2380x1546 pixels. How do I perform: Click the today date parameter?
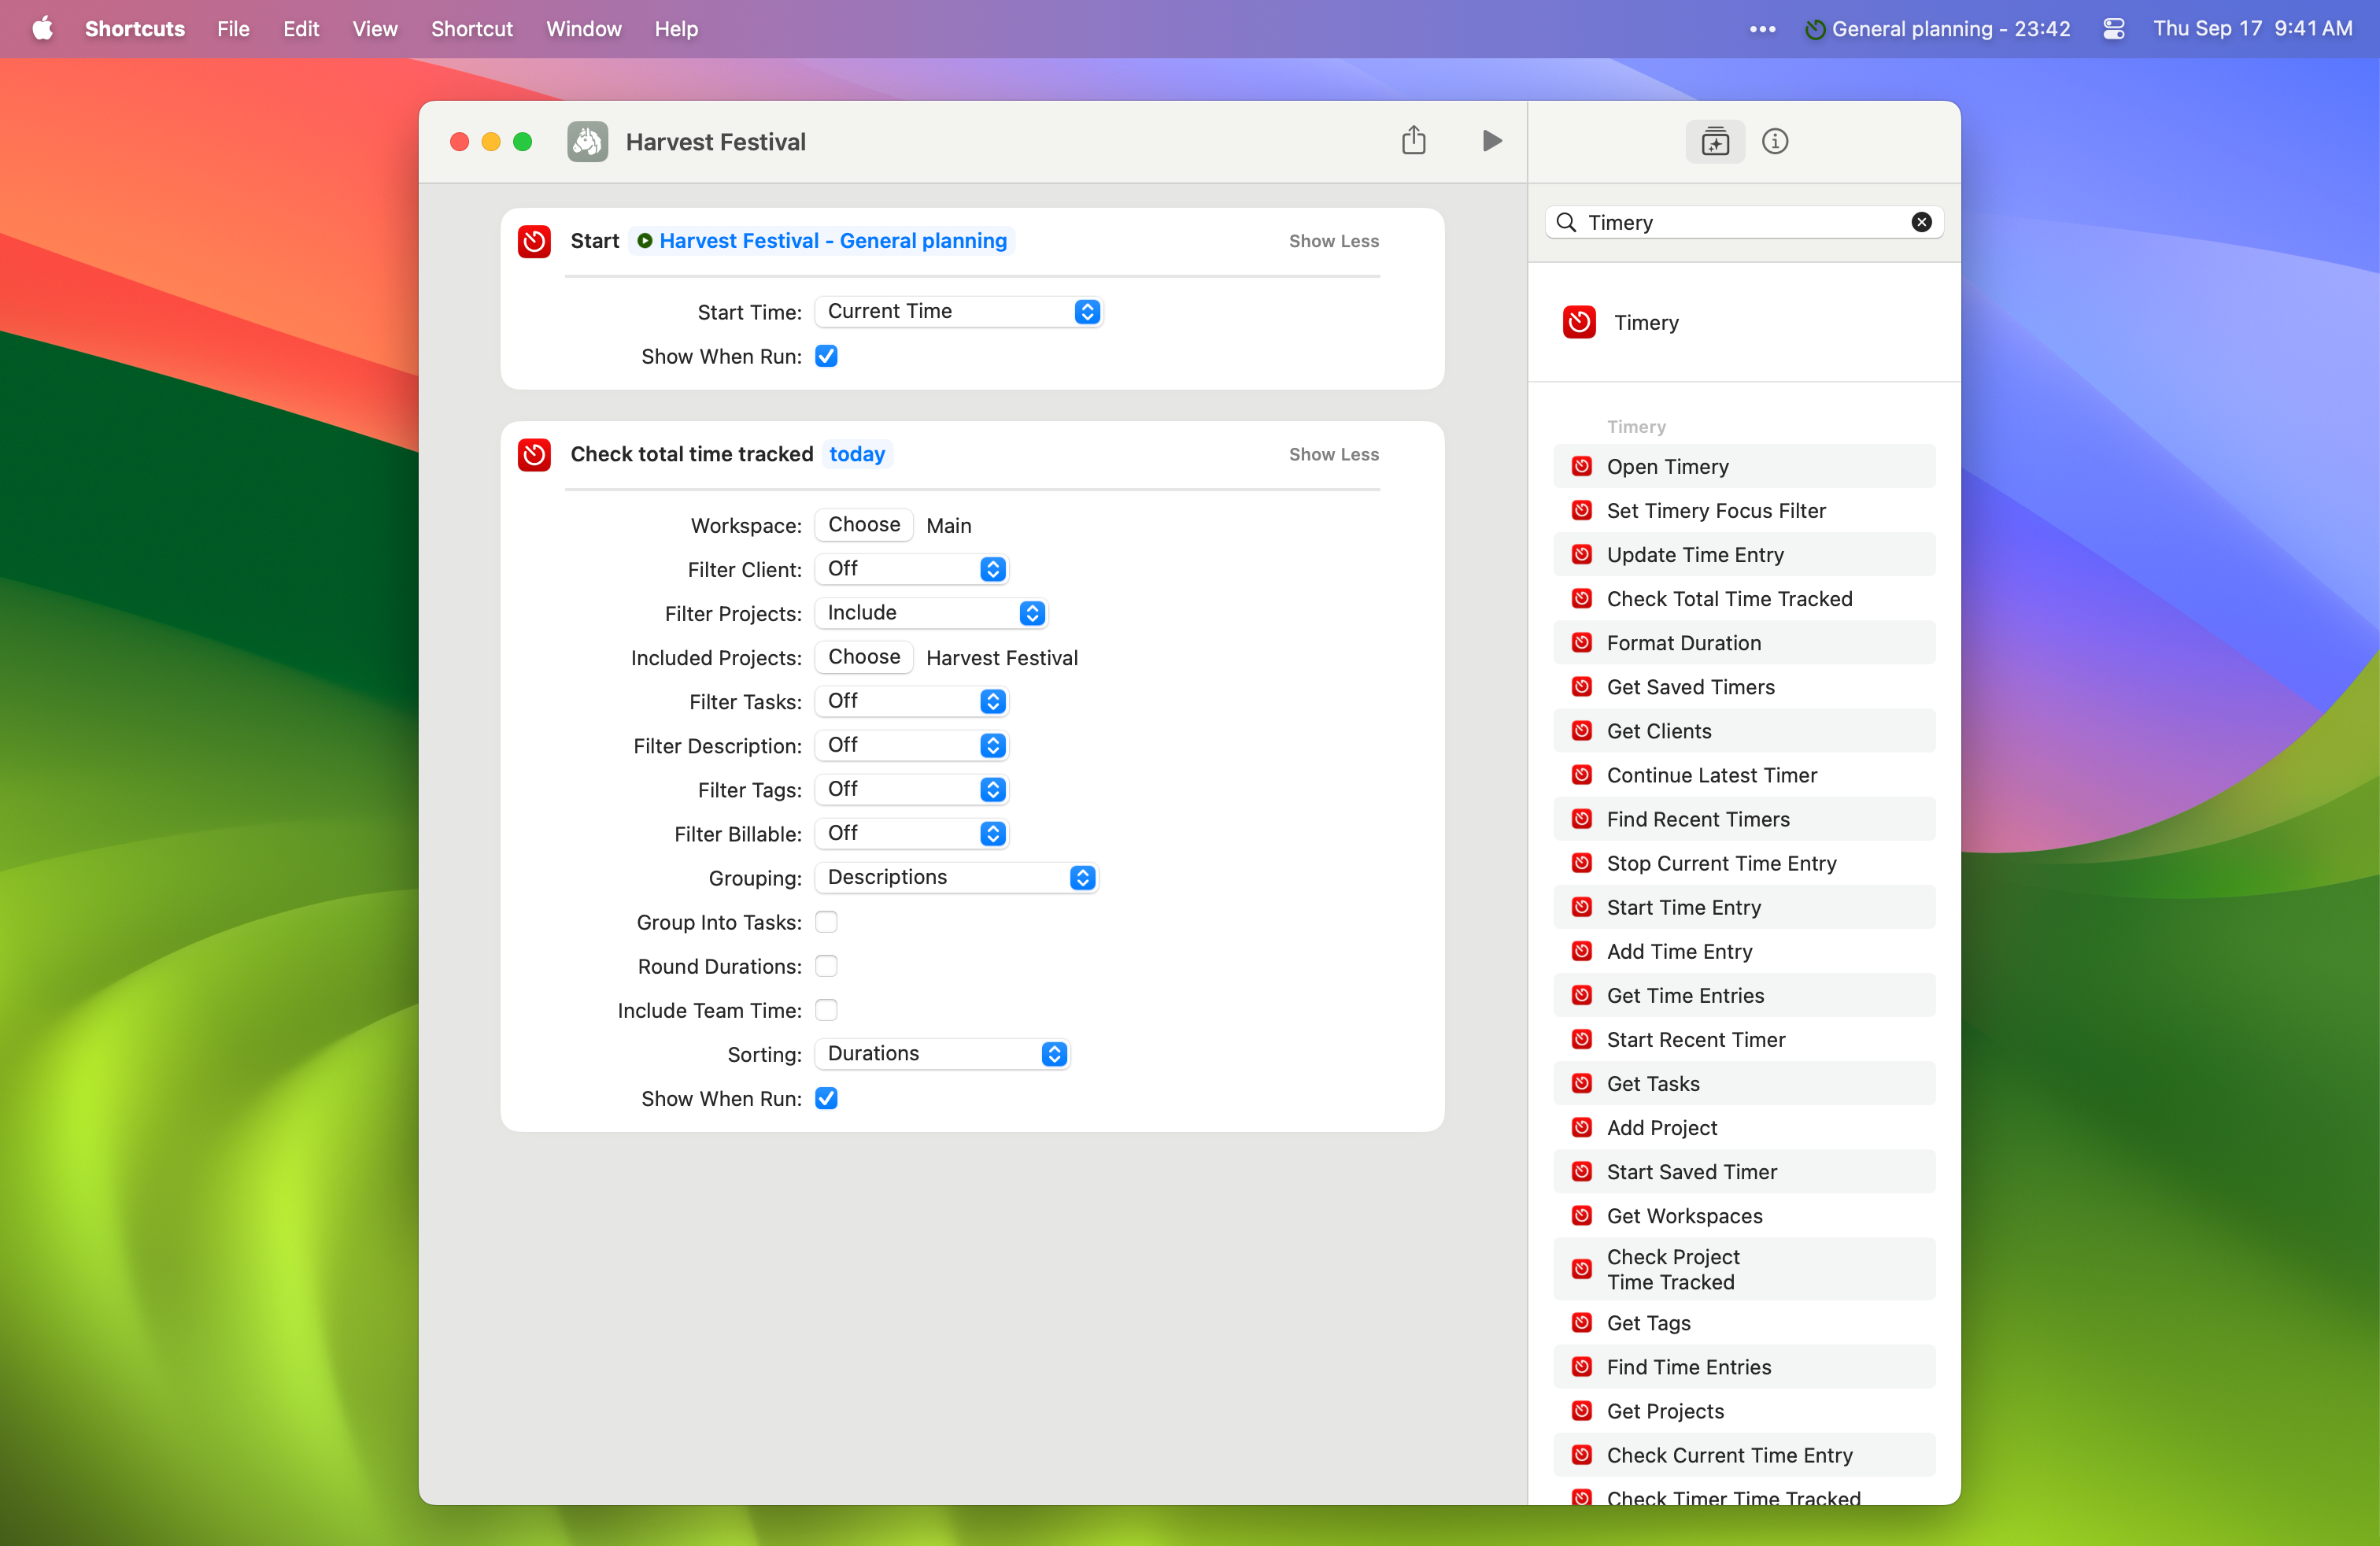[857, 454]
